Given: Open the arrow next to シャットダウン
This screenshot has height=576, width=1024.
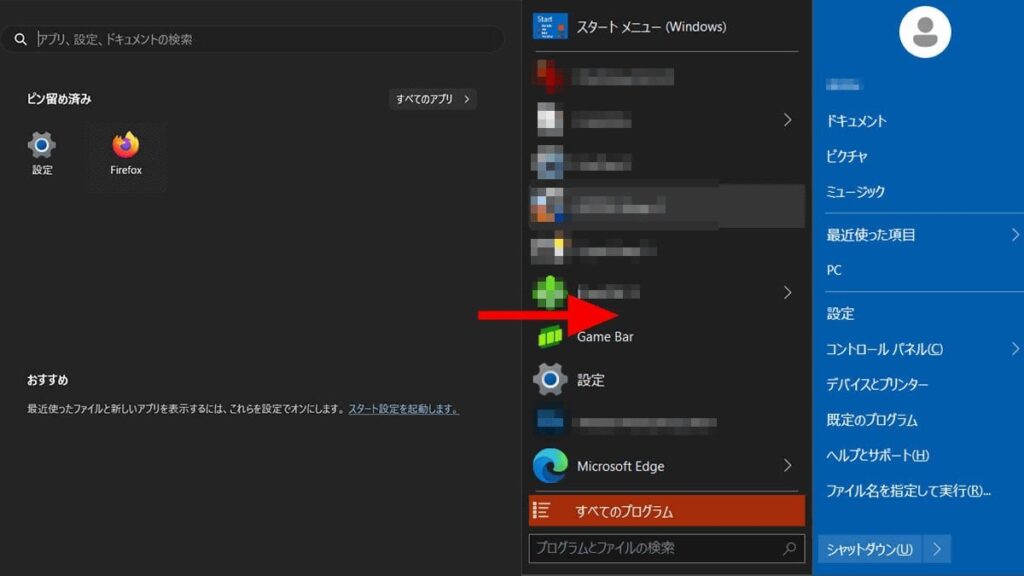Looking at the screenshot, I should (x=937, y=549).
